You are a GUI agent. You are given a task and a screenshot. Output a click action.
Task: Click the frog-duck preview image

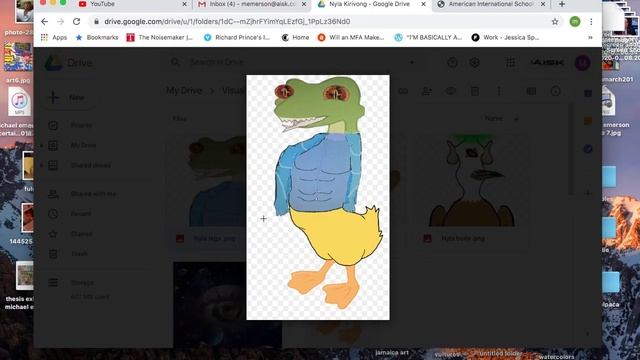click(318, 197)
